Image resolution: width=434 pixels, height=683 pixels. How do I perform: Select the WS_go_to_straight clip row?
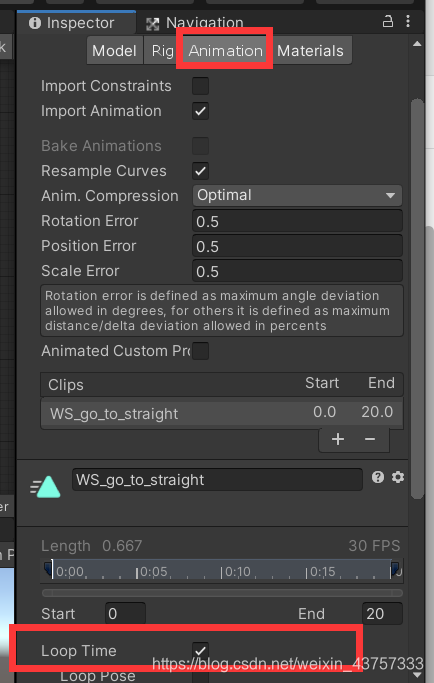click(222, 413)
